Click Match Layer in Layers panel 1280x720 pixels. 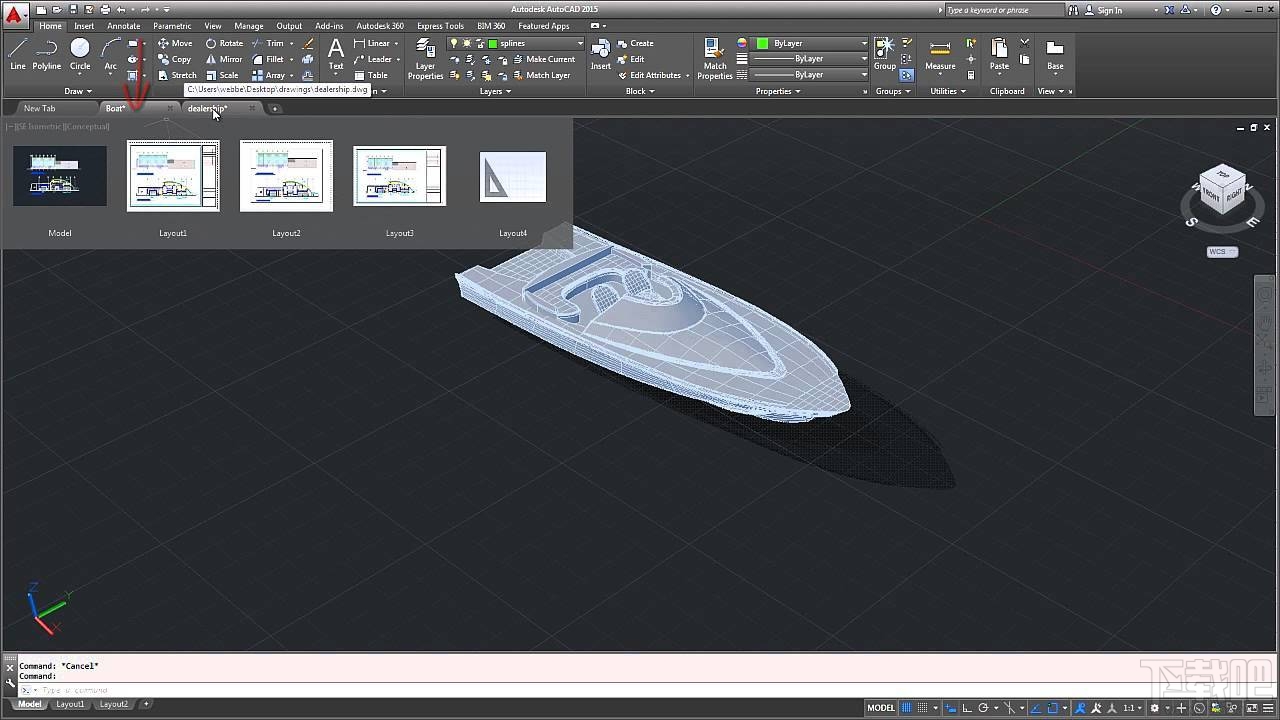(546, 75)
